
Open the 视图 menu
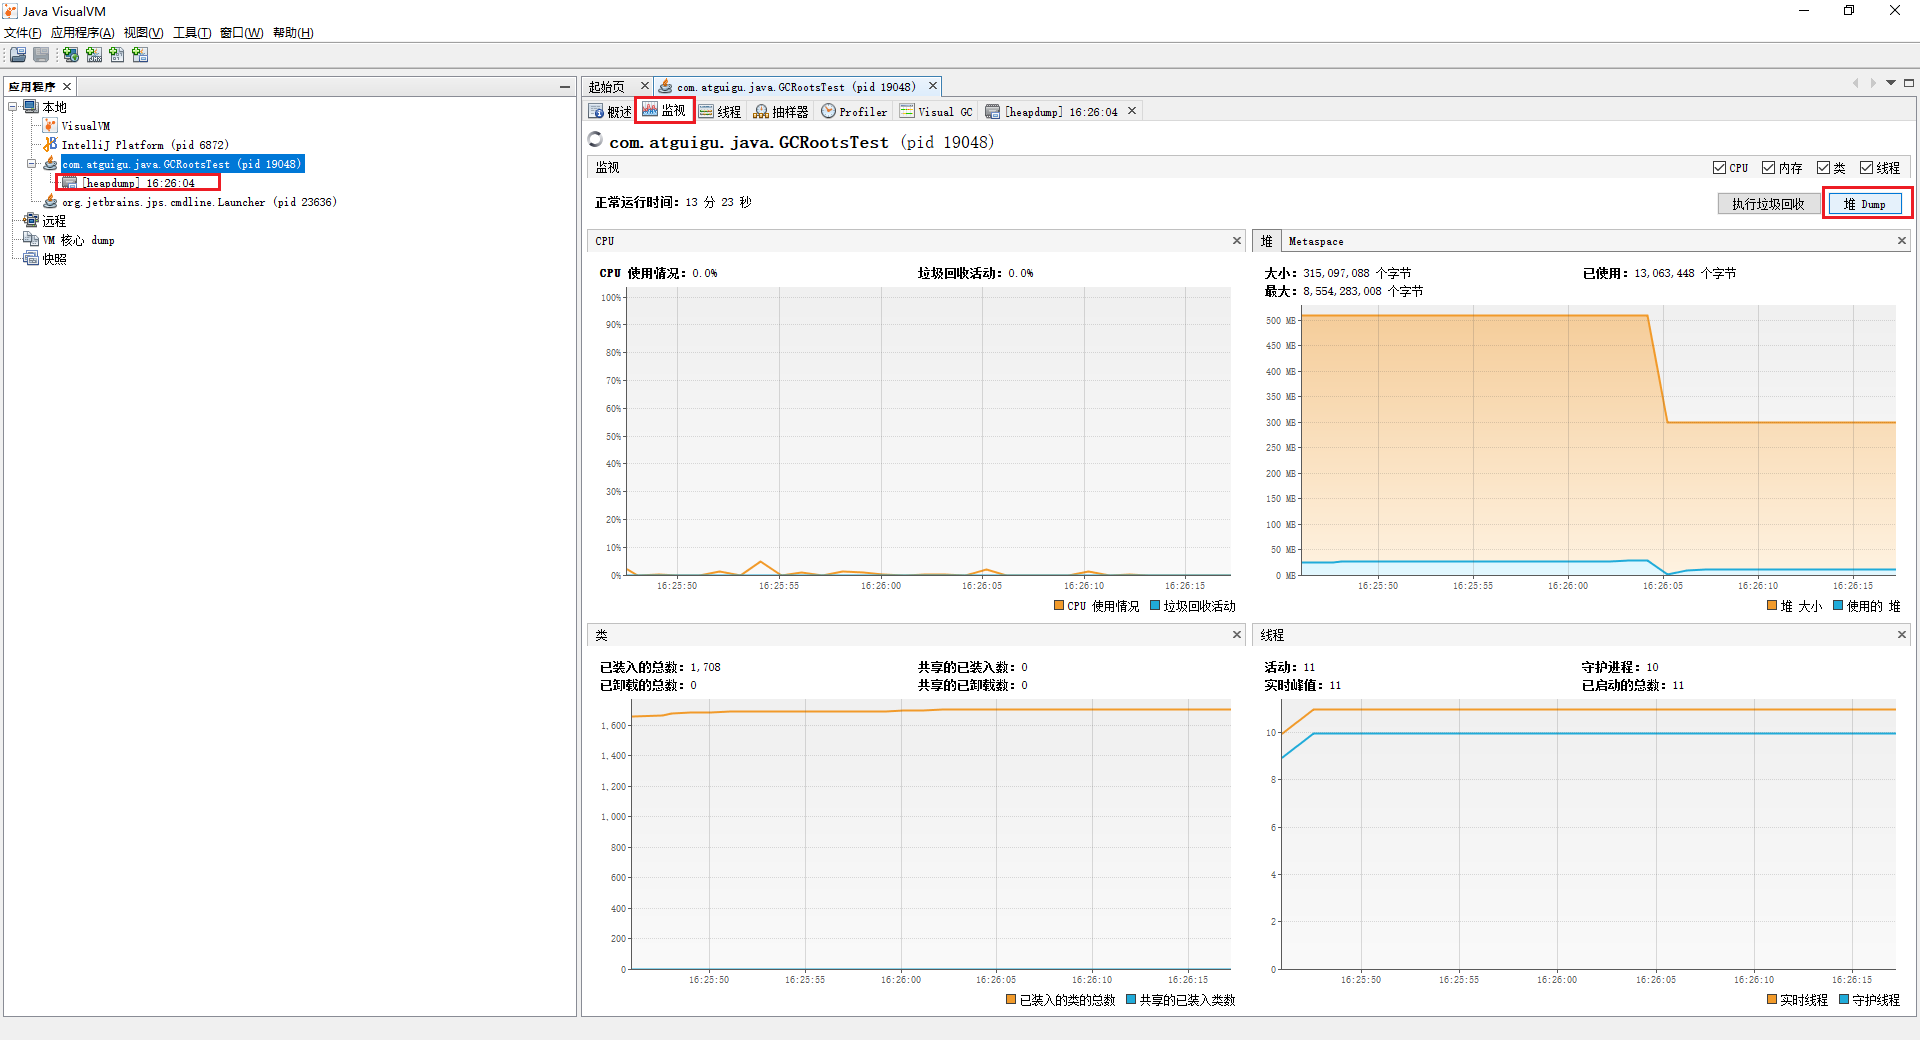(144, 33)
